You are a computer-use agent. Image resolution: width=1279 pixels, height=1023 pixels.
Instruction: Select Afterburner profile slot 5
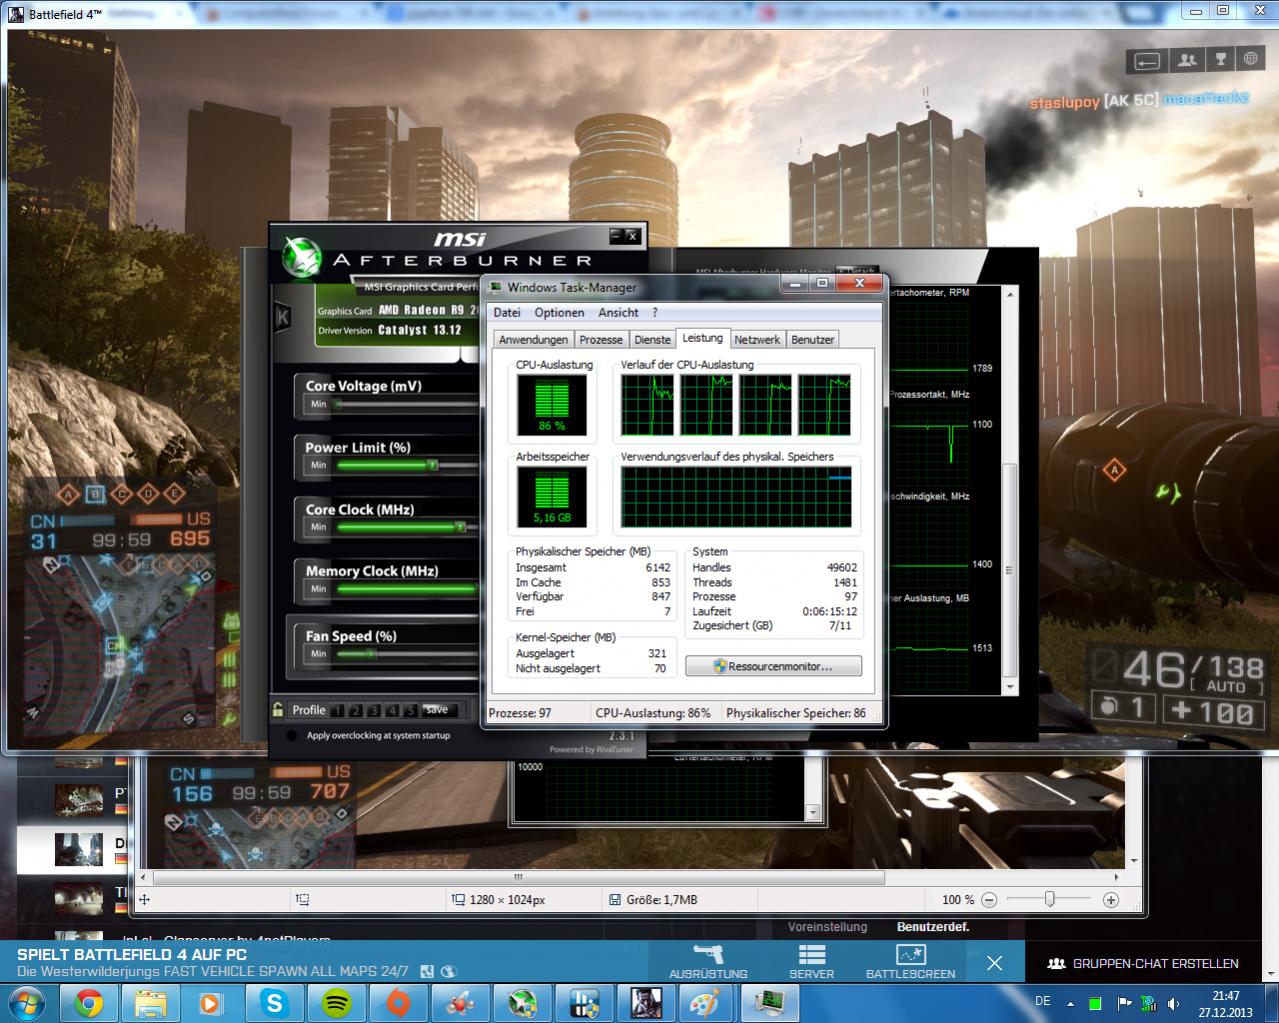click(409, 711)
